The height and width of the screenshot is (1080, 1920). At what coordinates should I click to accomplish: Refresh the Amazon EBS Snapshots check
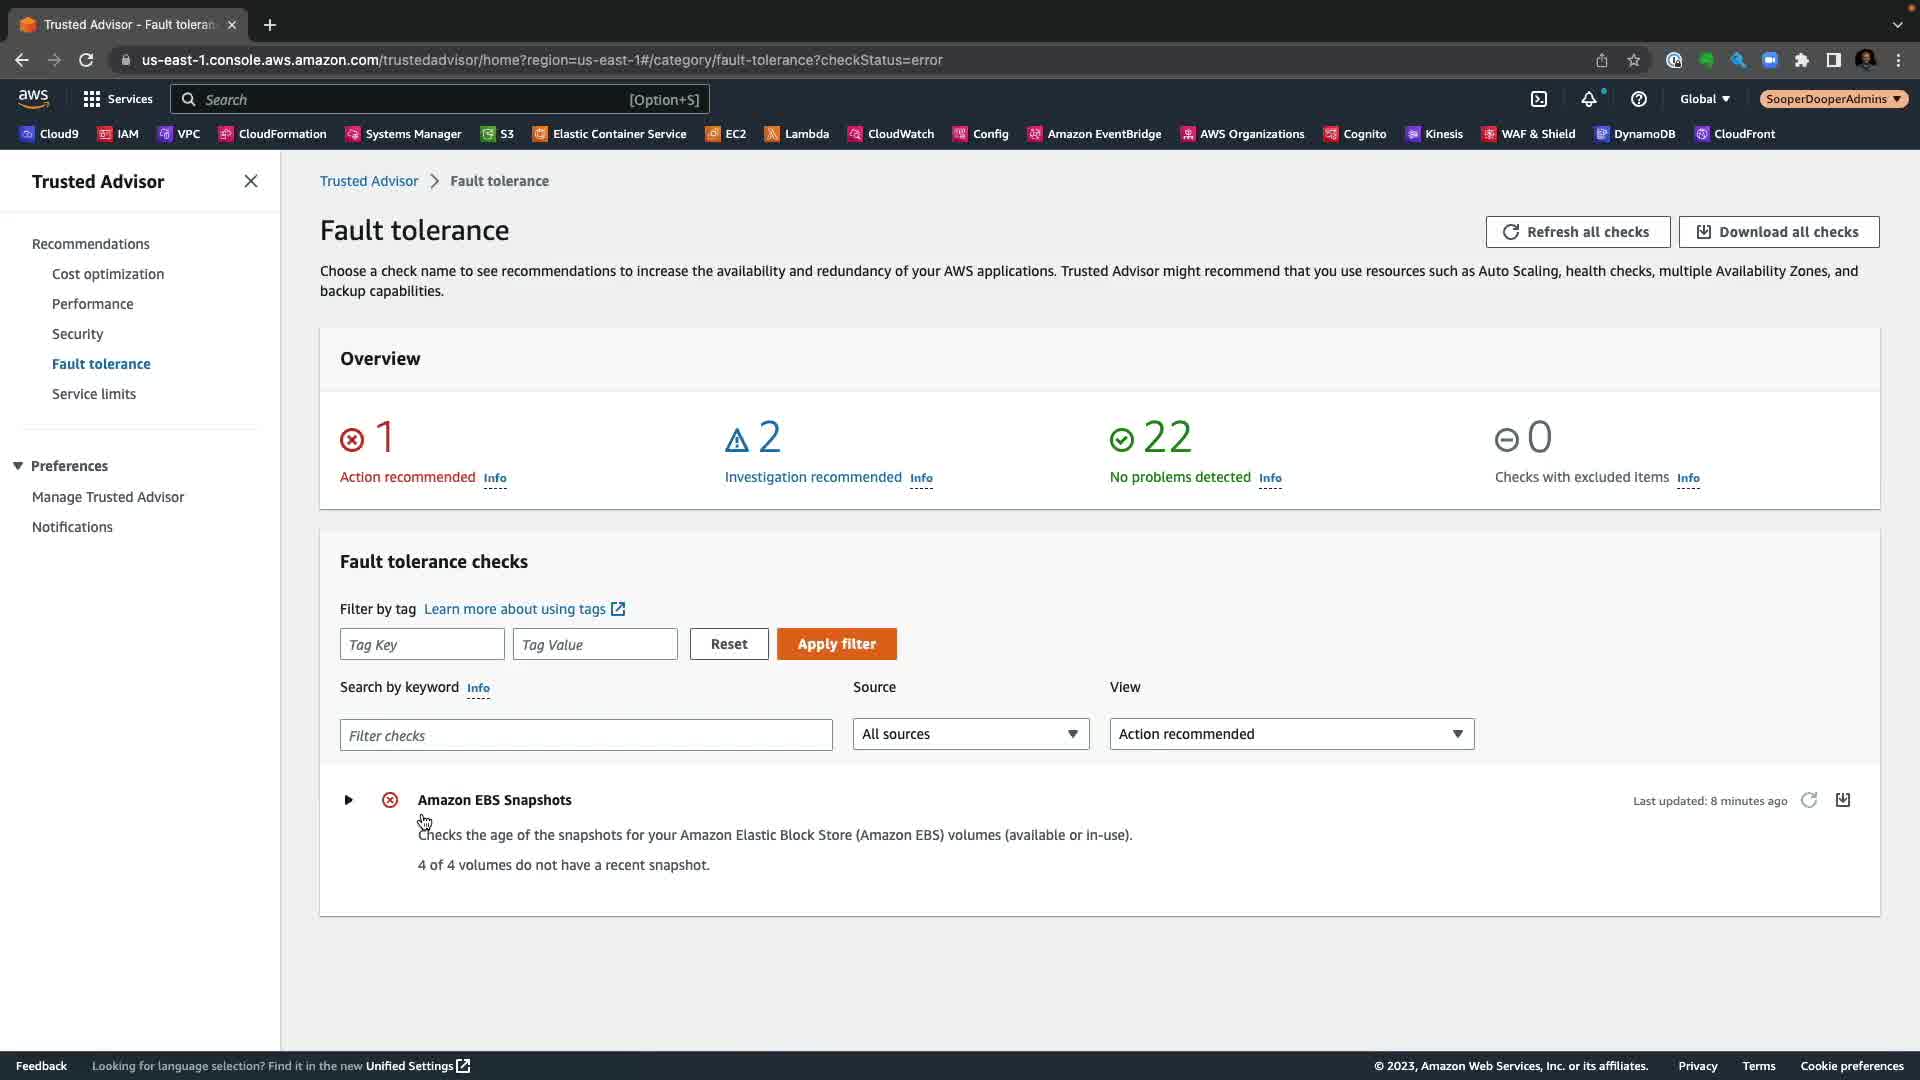(1808, 800)
